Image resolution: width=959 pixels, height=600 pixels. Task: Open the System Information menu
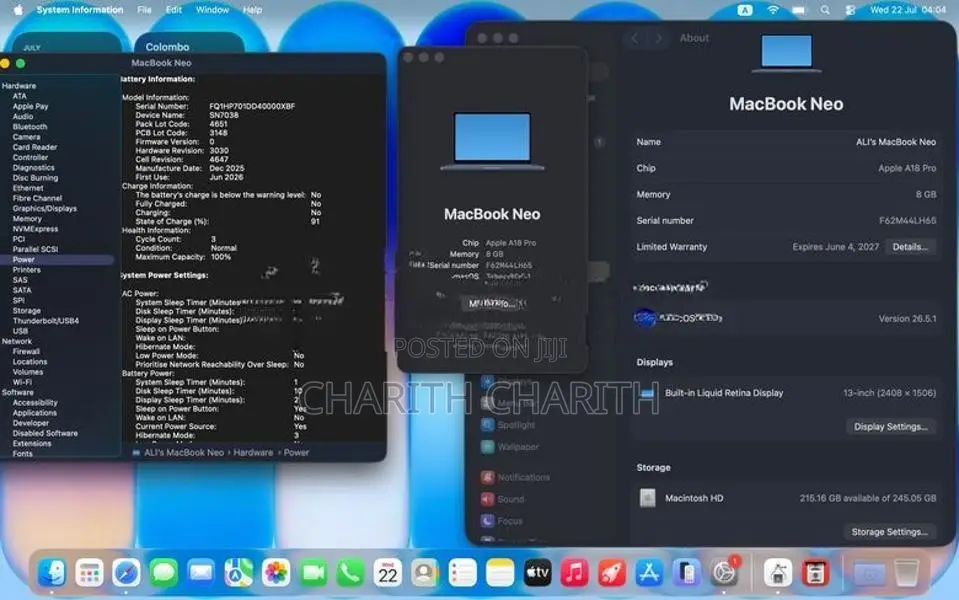pyautogui.click(x=80, y=10)
